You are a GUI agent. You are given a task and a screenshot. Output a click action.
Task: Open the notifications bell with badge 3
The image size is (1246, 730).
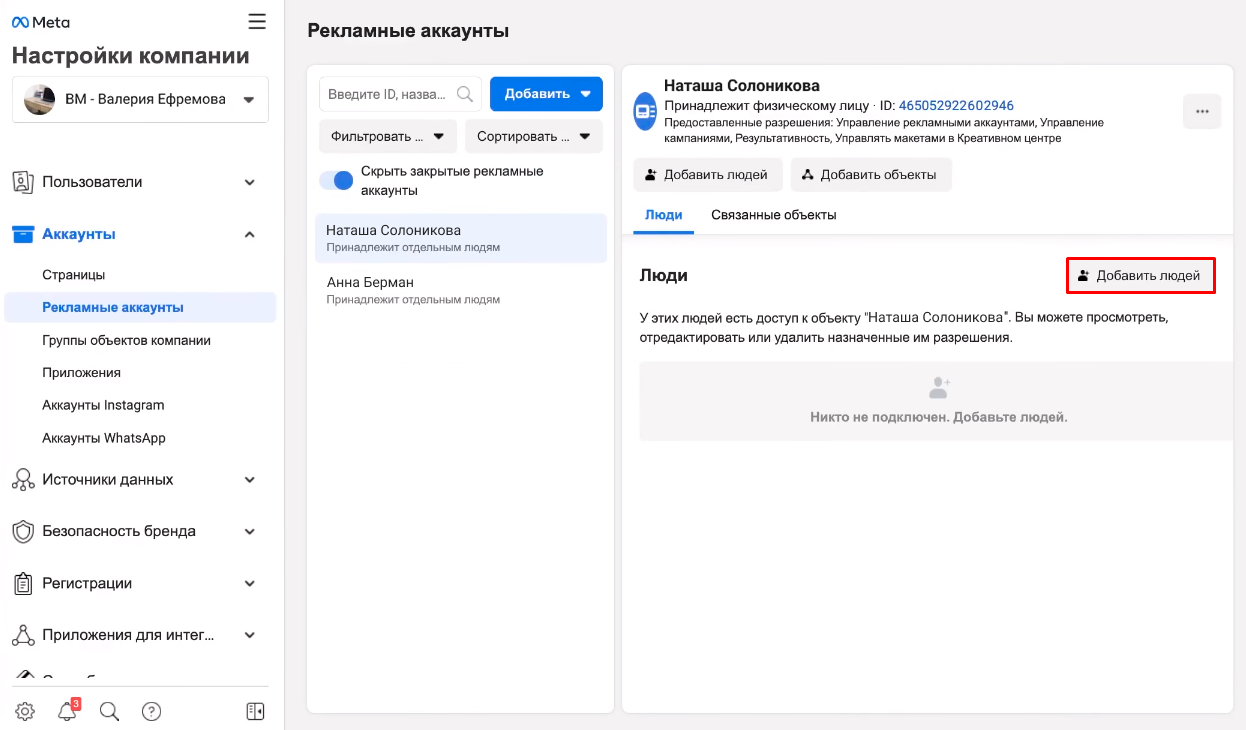(67, 712)
